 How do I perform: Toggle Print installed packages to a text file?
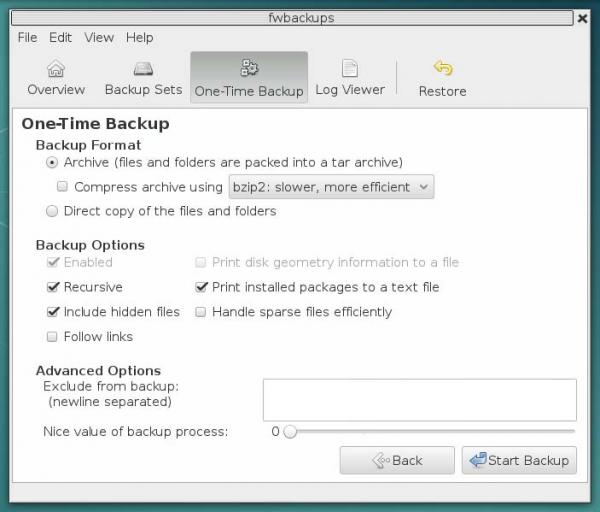coord(201,287)
